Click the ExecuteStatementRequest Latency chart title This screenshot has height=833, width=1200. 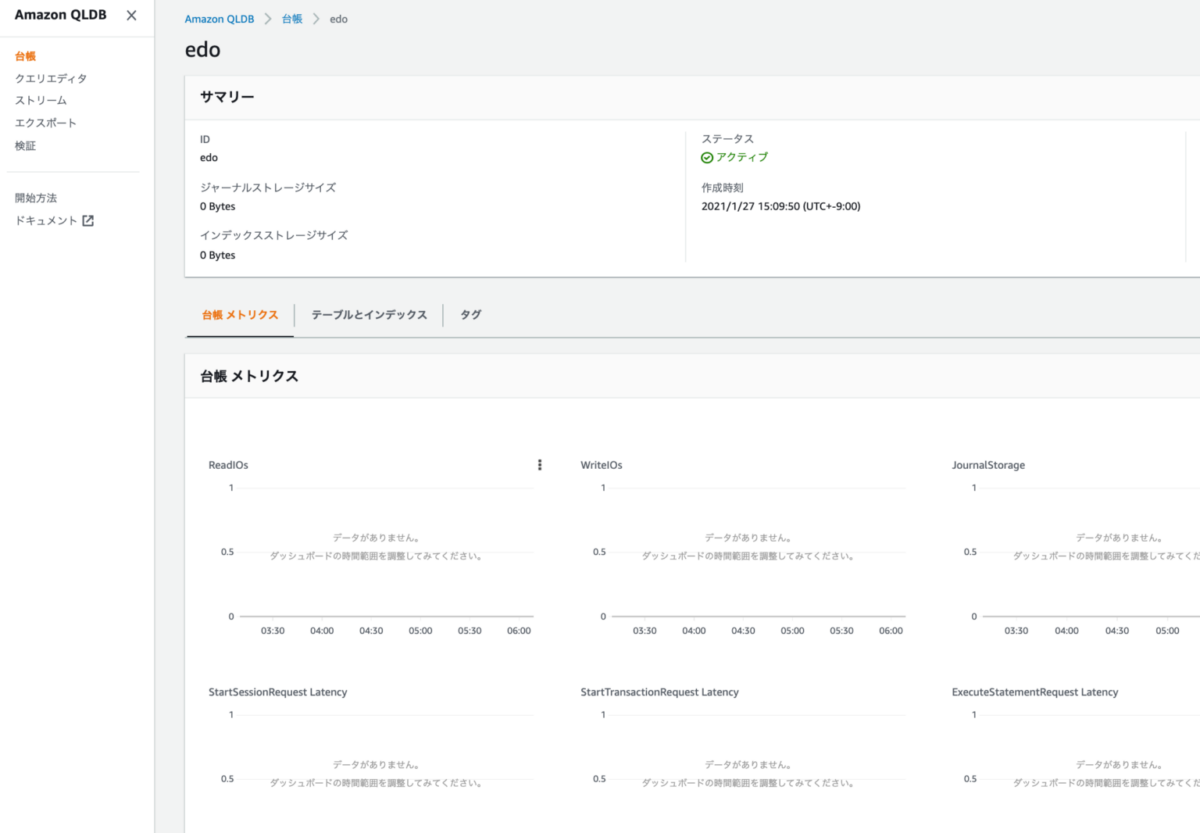1035,692
